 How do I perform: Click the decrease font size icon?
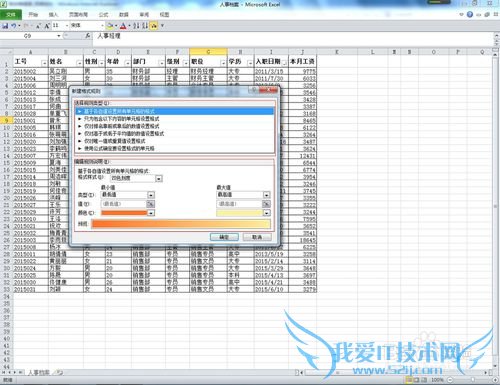[x=38, y=26]
